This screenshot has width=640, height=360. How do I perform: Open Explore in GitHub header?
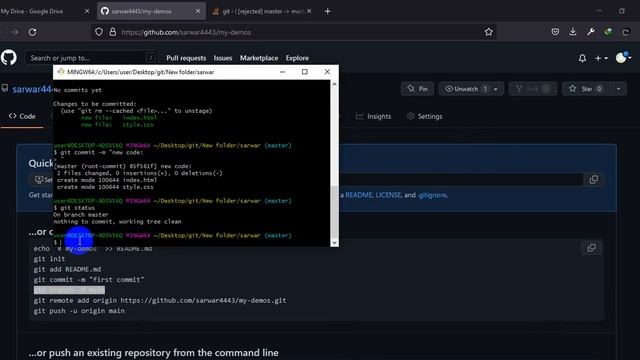tap(297, 58)
